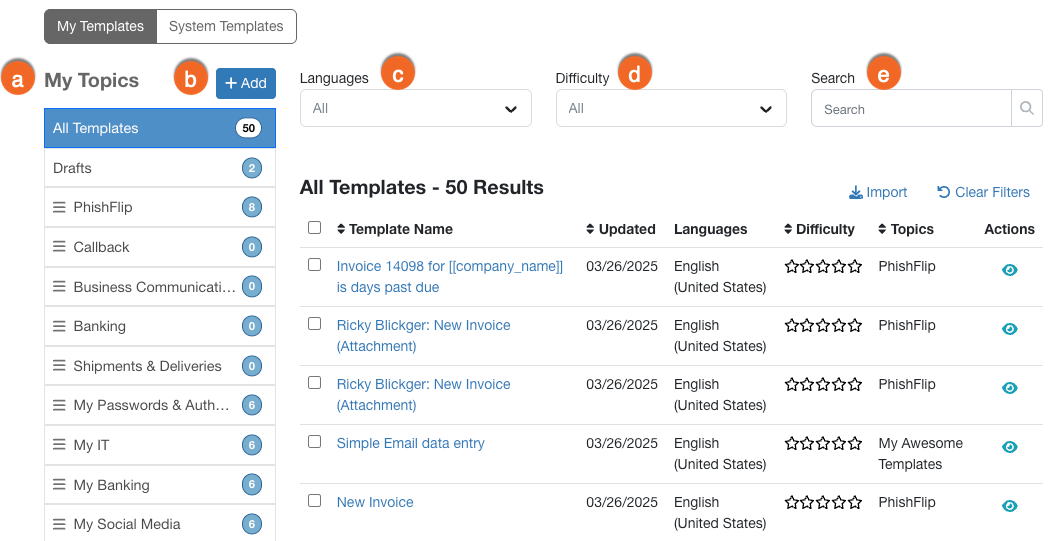1058x541 pixels.
Task: Click eye icon for Invoice 14098 template
Action: [1009, 270]
